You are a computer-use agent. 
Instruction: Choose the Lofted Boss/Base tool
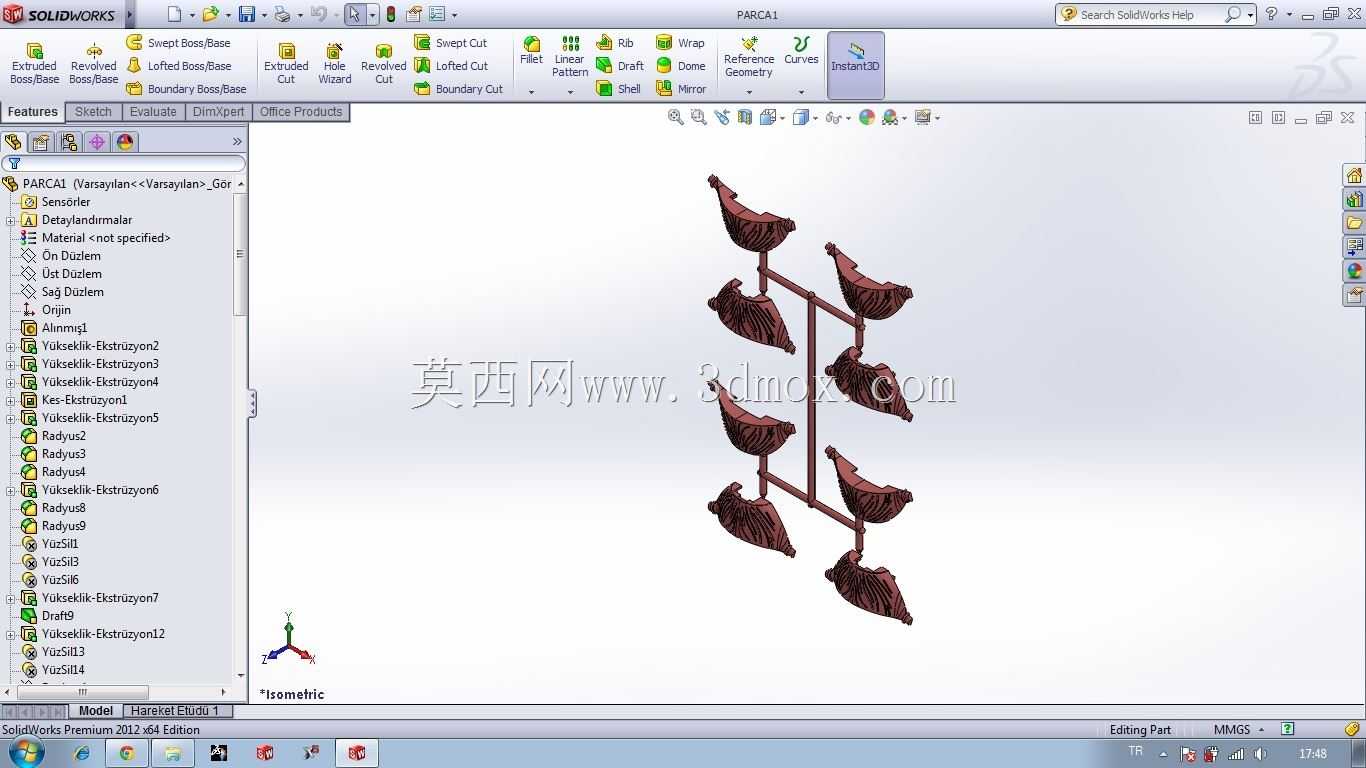pos(178,66)
